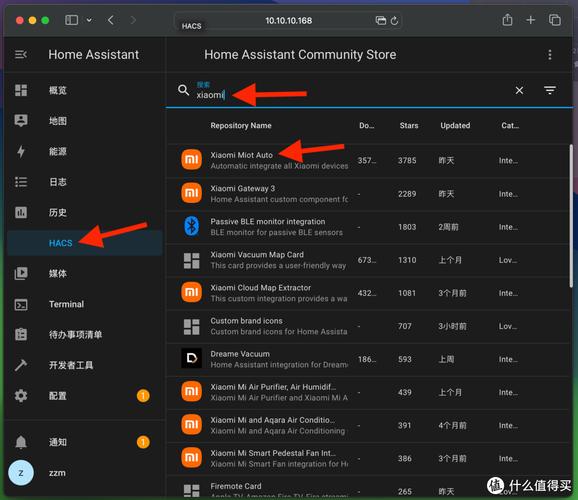Viewport: 578px width, 500px height.
Task: Click the Custom brand icons grid icon
Action: click(x=191, y=327)
